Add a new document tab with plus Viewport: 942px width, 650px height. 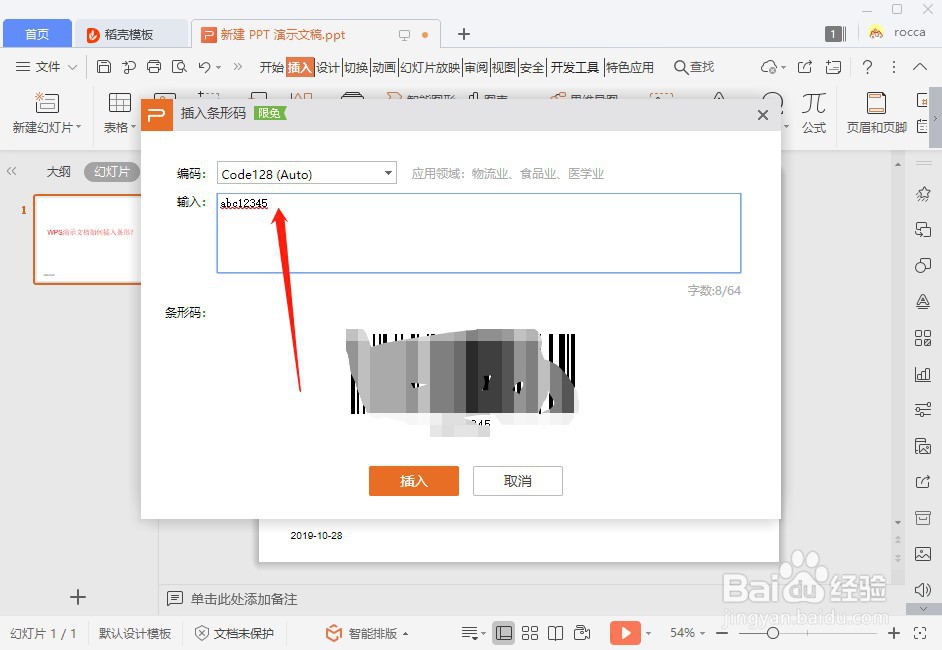(463, 34)
